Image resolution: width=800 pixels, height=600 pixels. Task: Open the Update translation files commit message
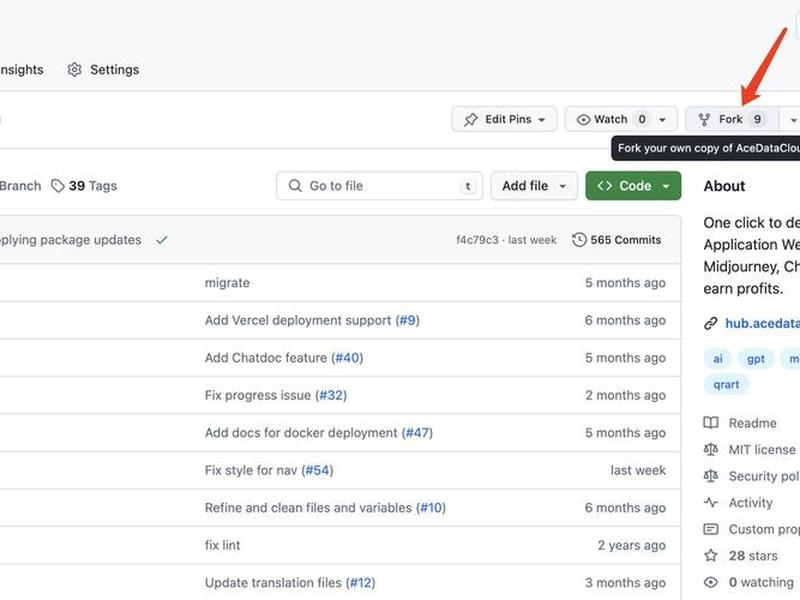tap(272, 583)
